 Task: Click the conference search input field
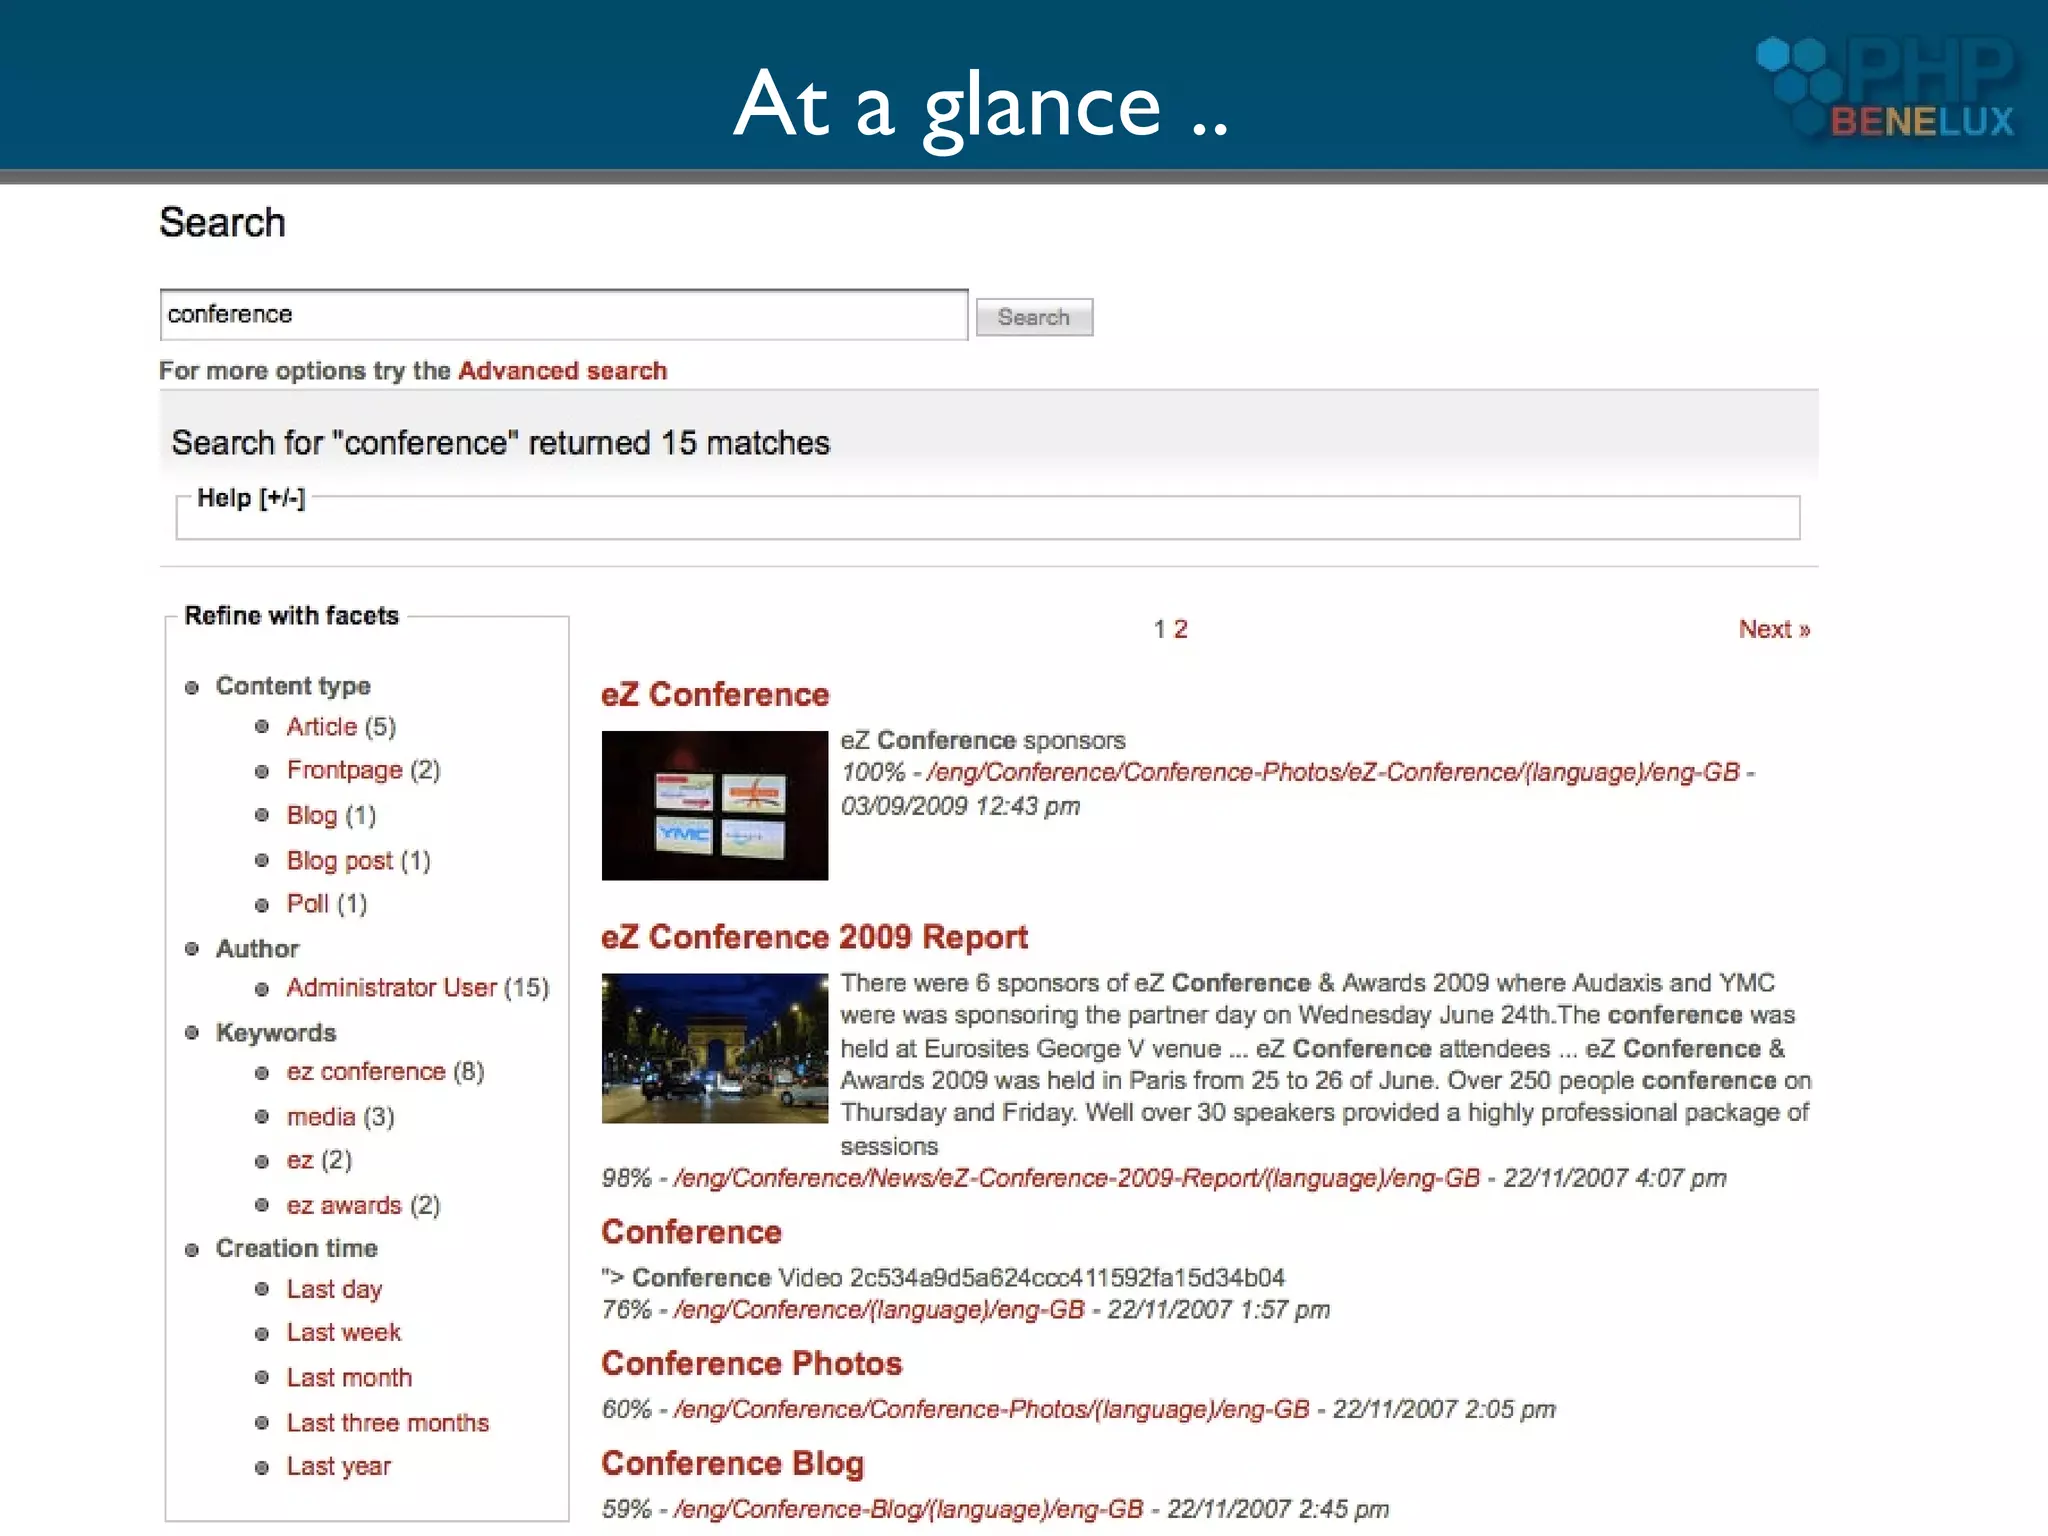[x=562, y=315]
